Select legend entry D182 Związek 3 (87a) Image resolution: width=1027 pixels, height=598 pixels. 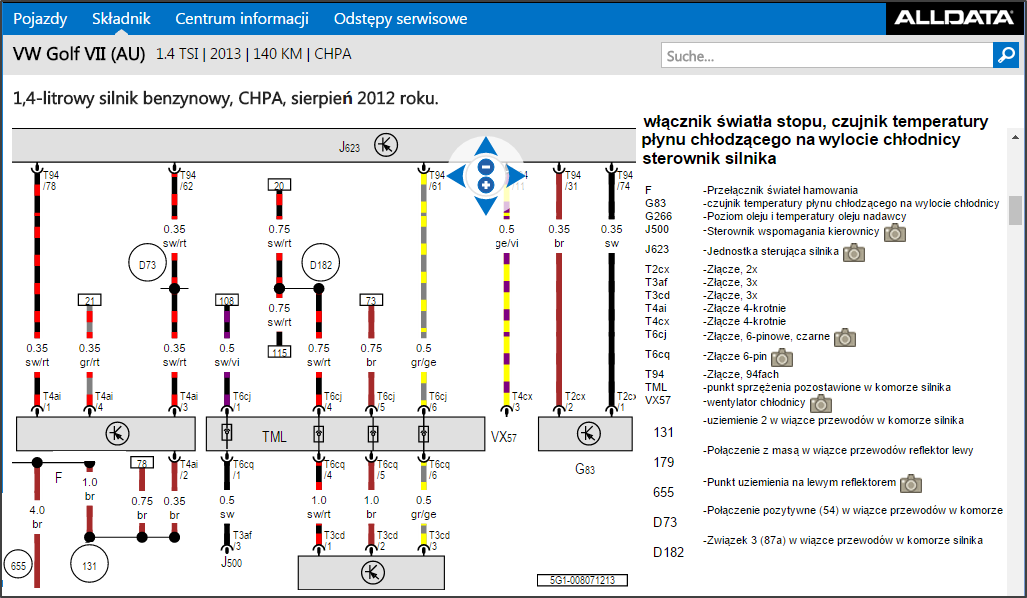coord(817,546)
